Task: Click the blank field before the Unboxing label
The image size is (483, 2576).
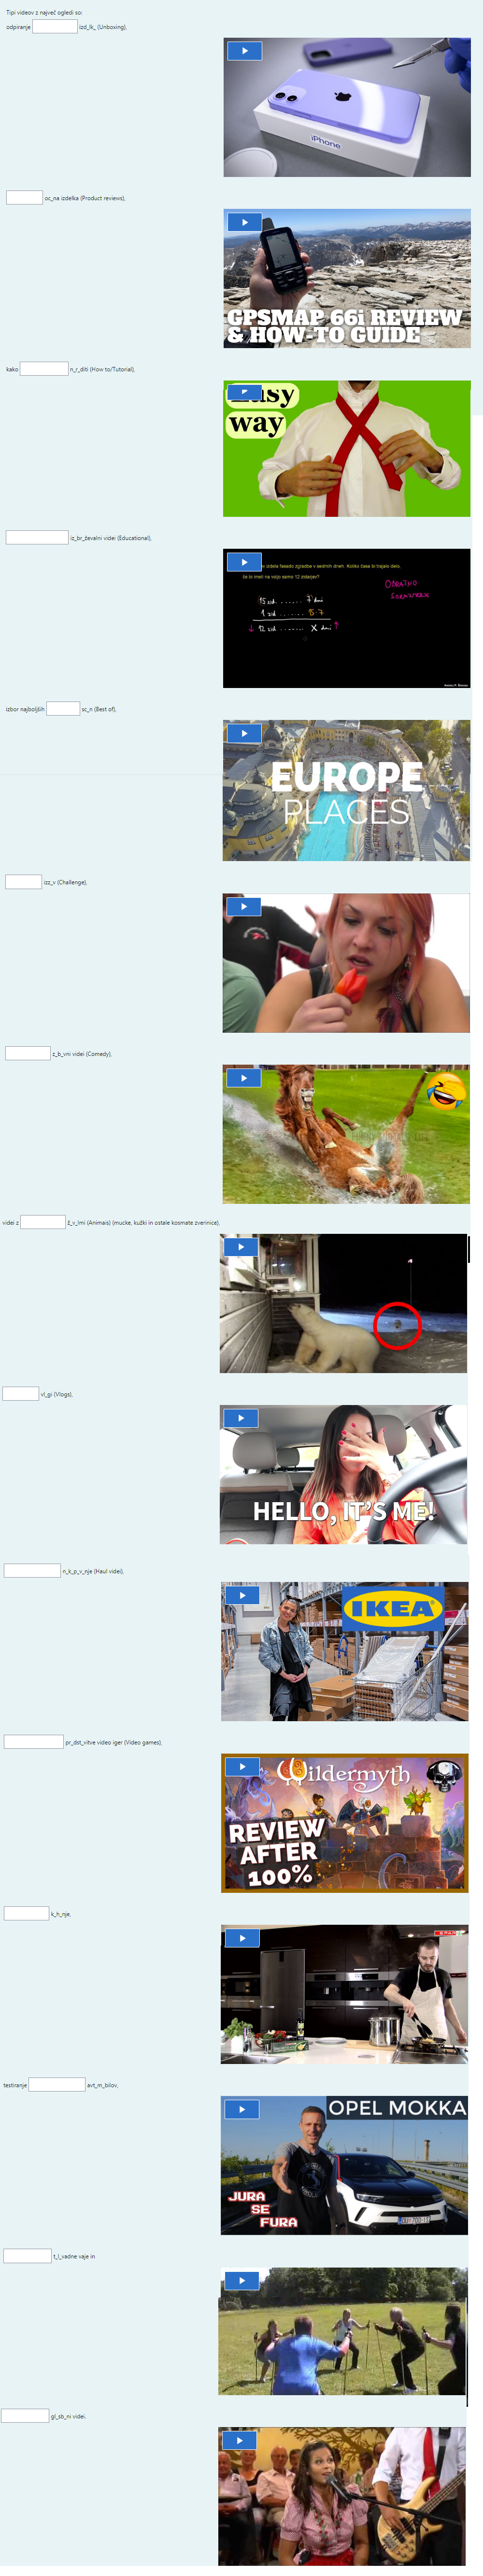Action: point(54,27)
